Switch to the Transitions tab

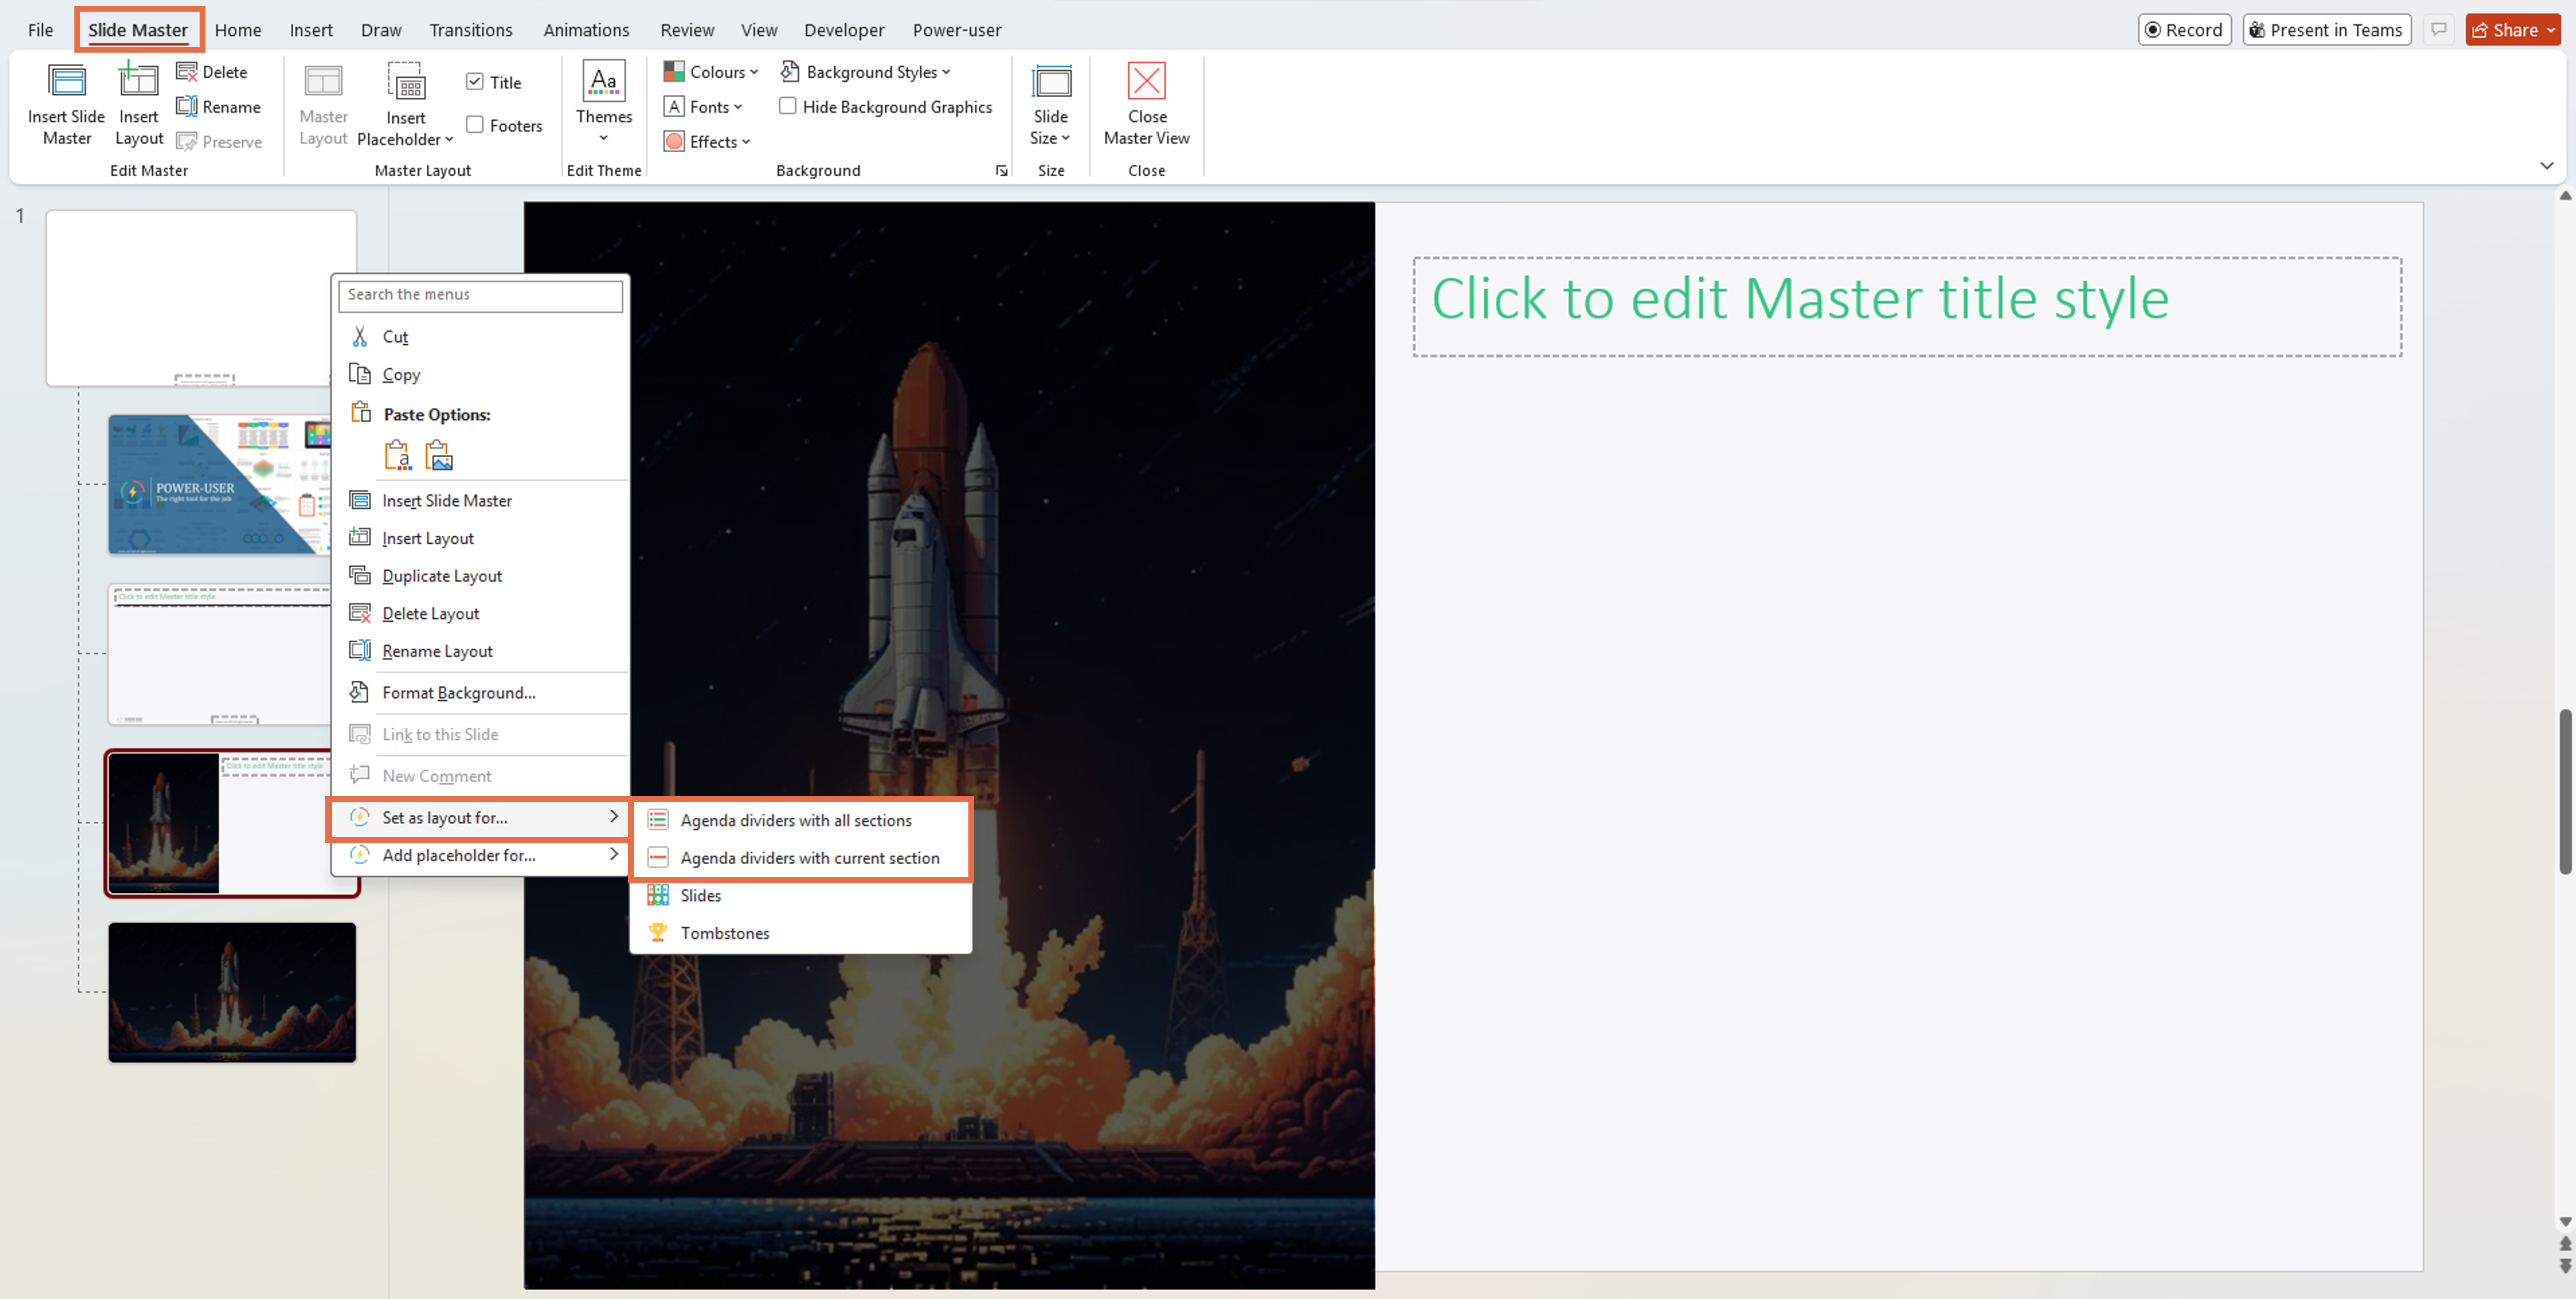click(471, 30)
